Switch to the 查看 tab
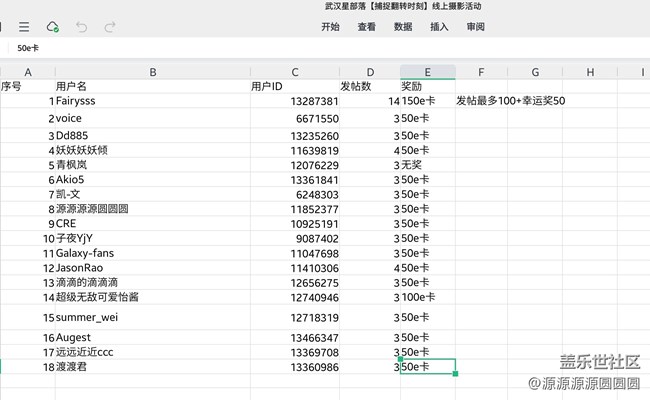The image size is (650, 400). click(366, 27)
